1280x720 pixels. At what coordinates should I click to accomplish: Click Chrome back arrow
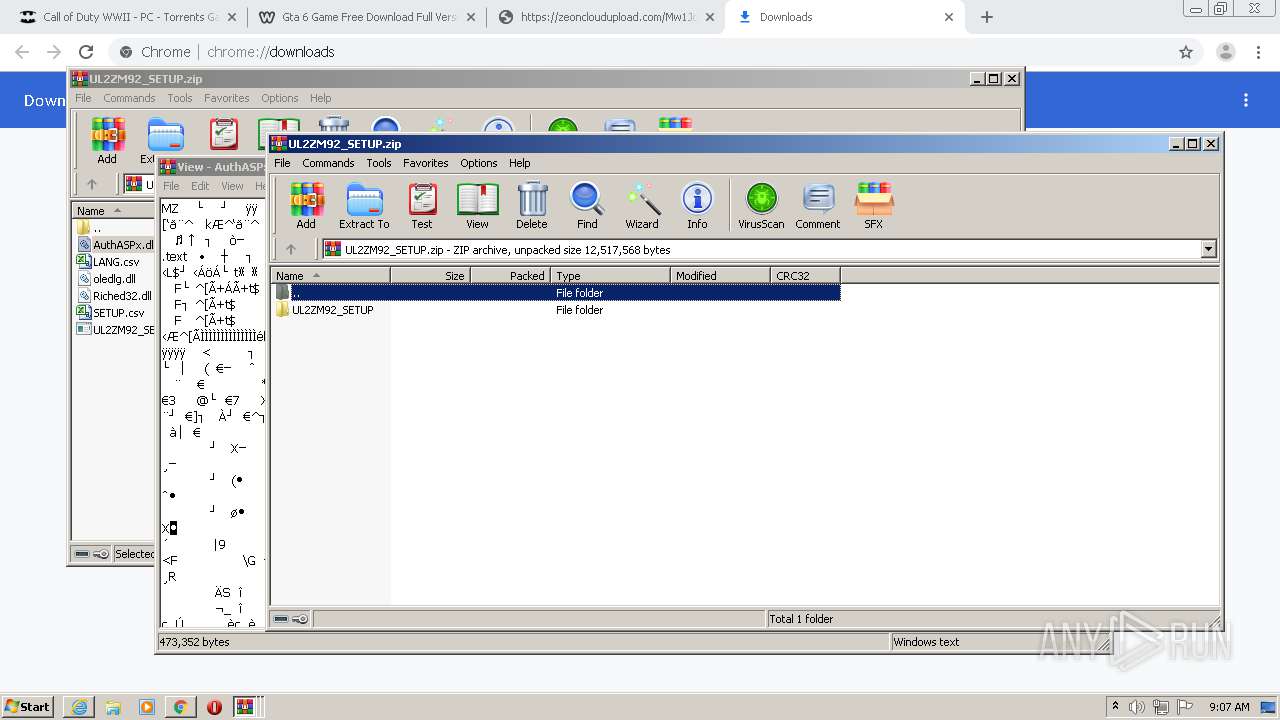click(x=22, y=52)
